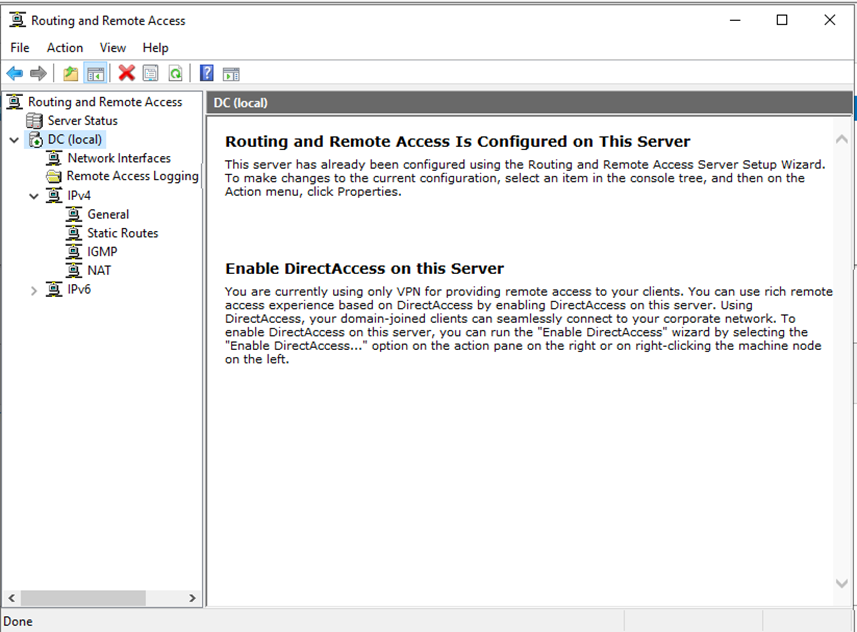
Task: Click the Server Status icon
Action: 34,120
